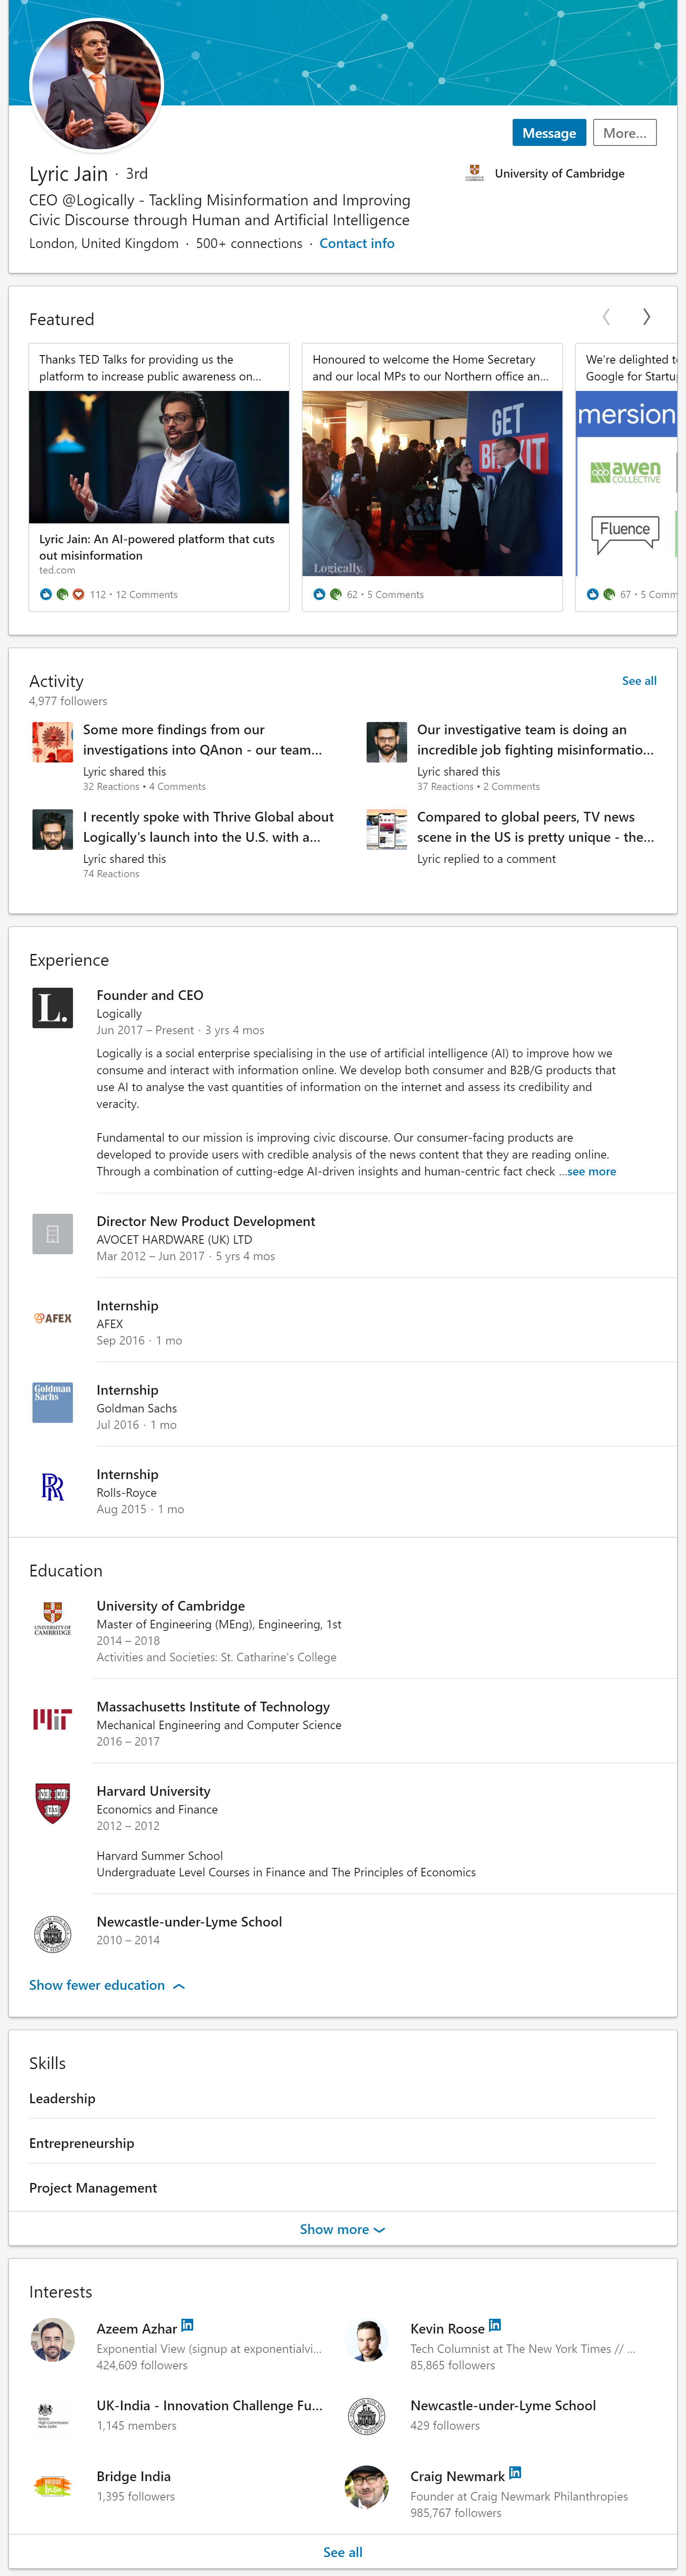The height and width of the screenshot is (2576, 686).
Task: Open 'Some more findings from our investigations' post
Action: point(202,740)
